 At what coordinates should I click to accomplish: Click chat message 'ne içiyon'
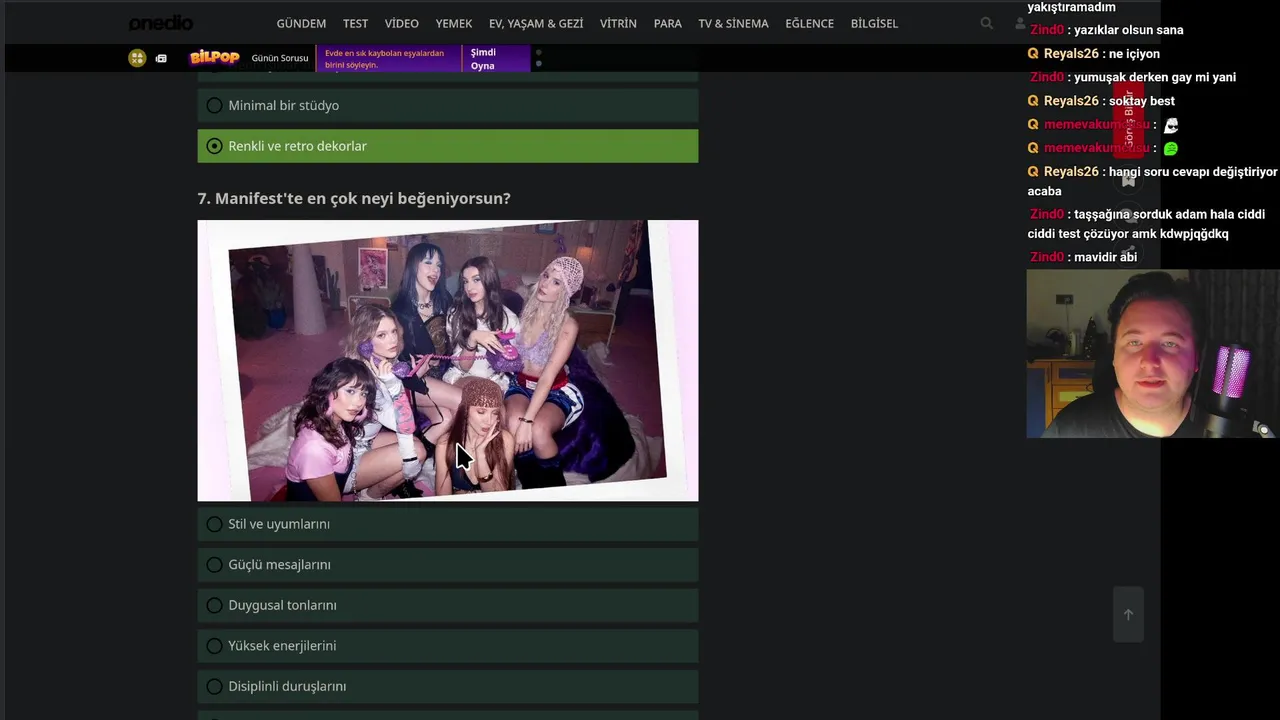pos(1134,54)
